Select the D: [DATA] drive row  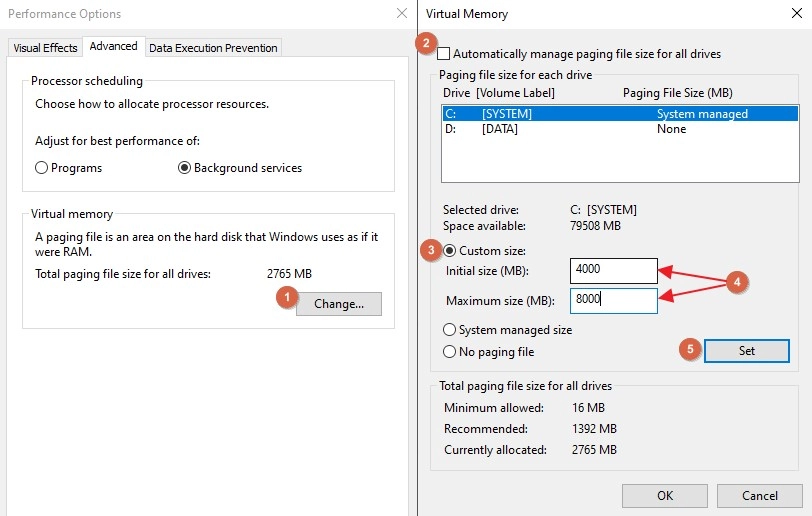pyautogui.click(x=620, y=129)
